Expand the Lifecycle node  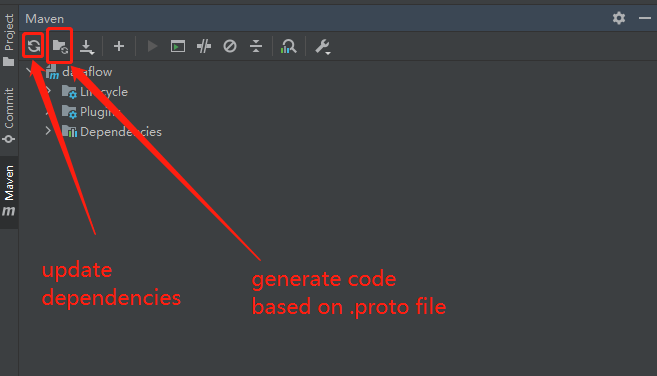[49, 91]
